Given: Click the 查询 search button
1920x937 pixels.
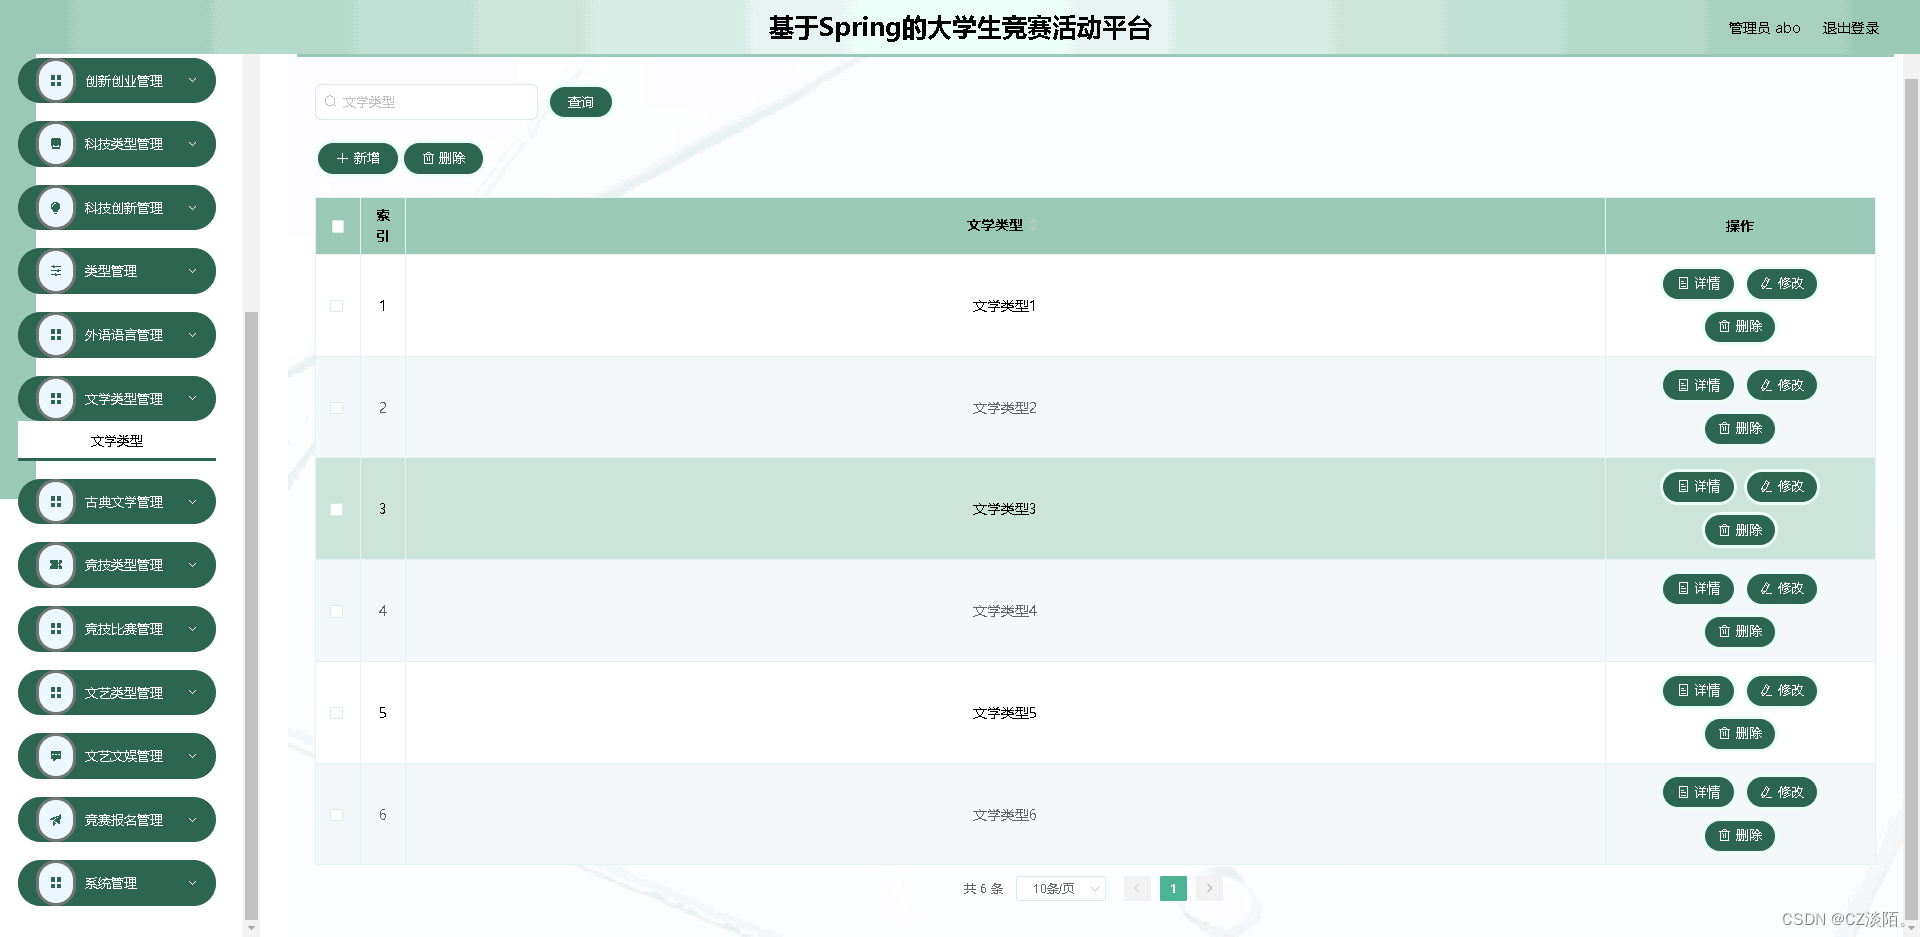Looking at the screenshot, I should pyautogui.click(x=581, y=102).
